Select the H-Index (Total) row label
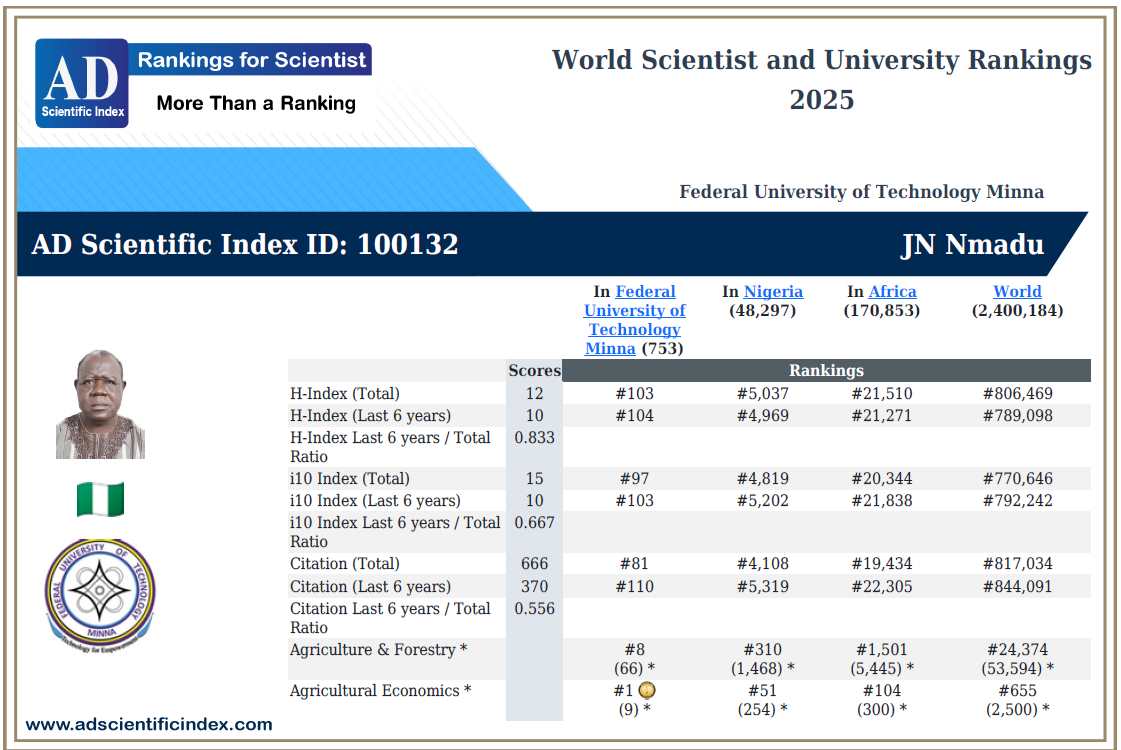The image size is (1121, 750). point(345,393)
